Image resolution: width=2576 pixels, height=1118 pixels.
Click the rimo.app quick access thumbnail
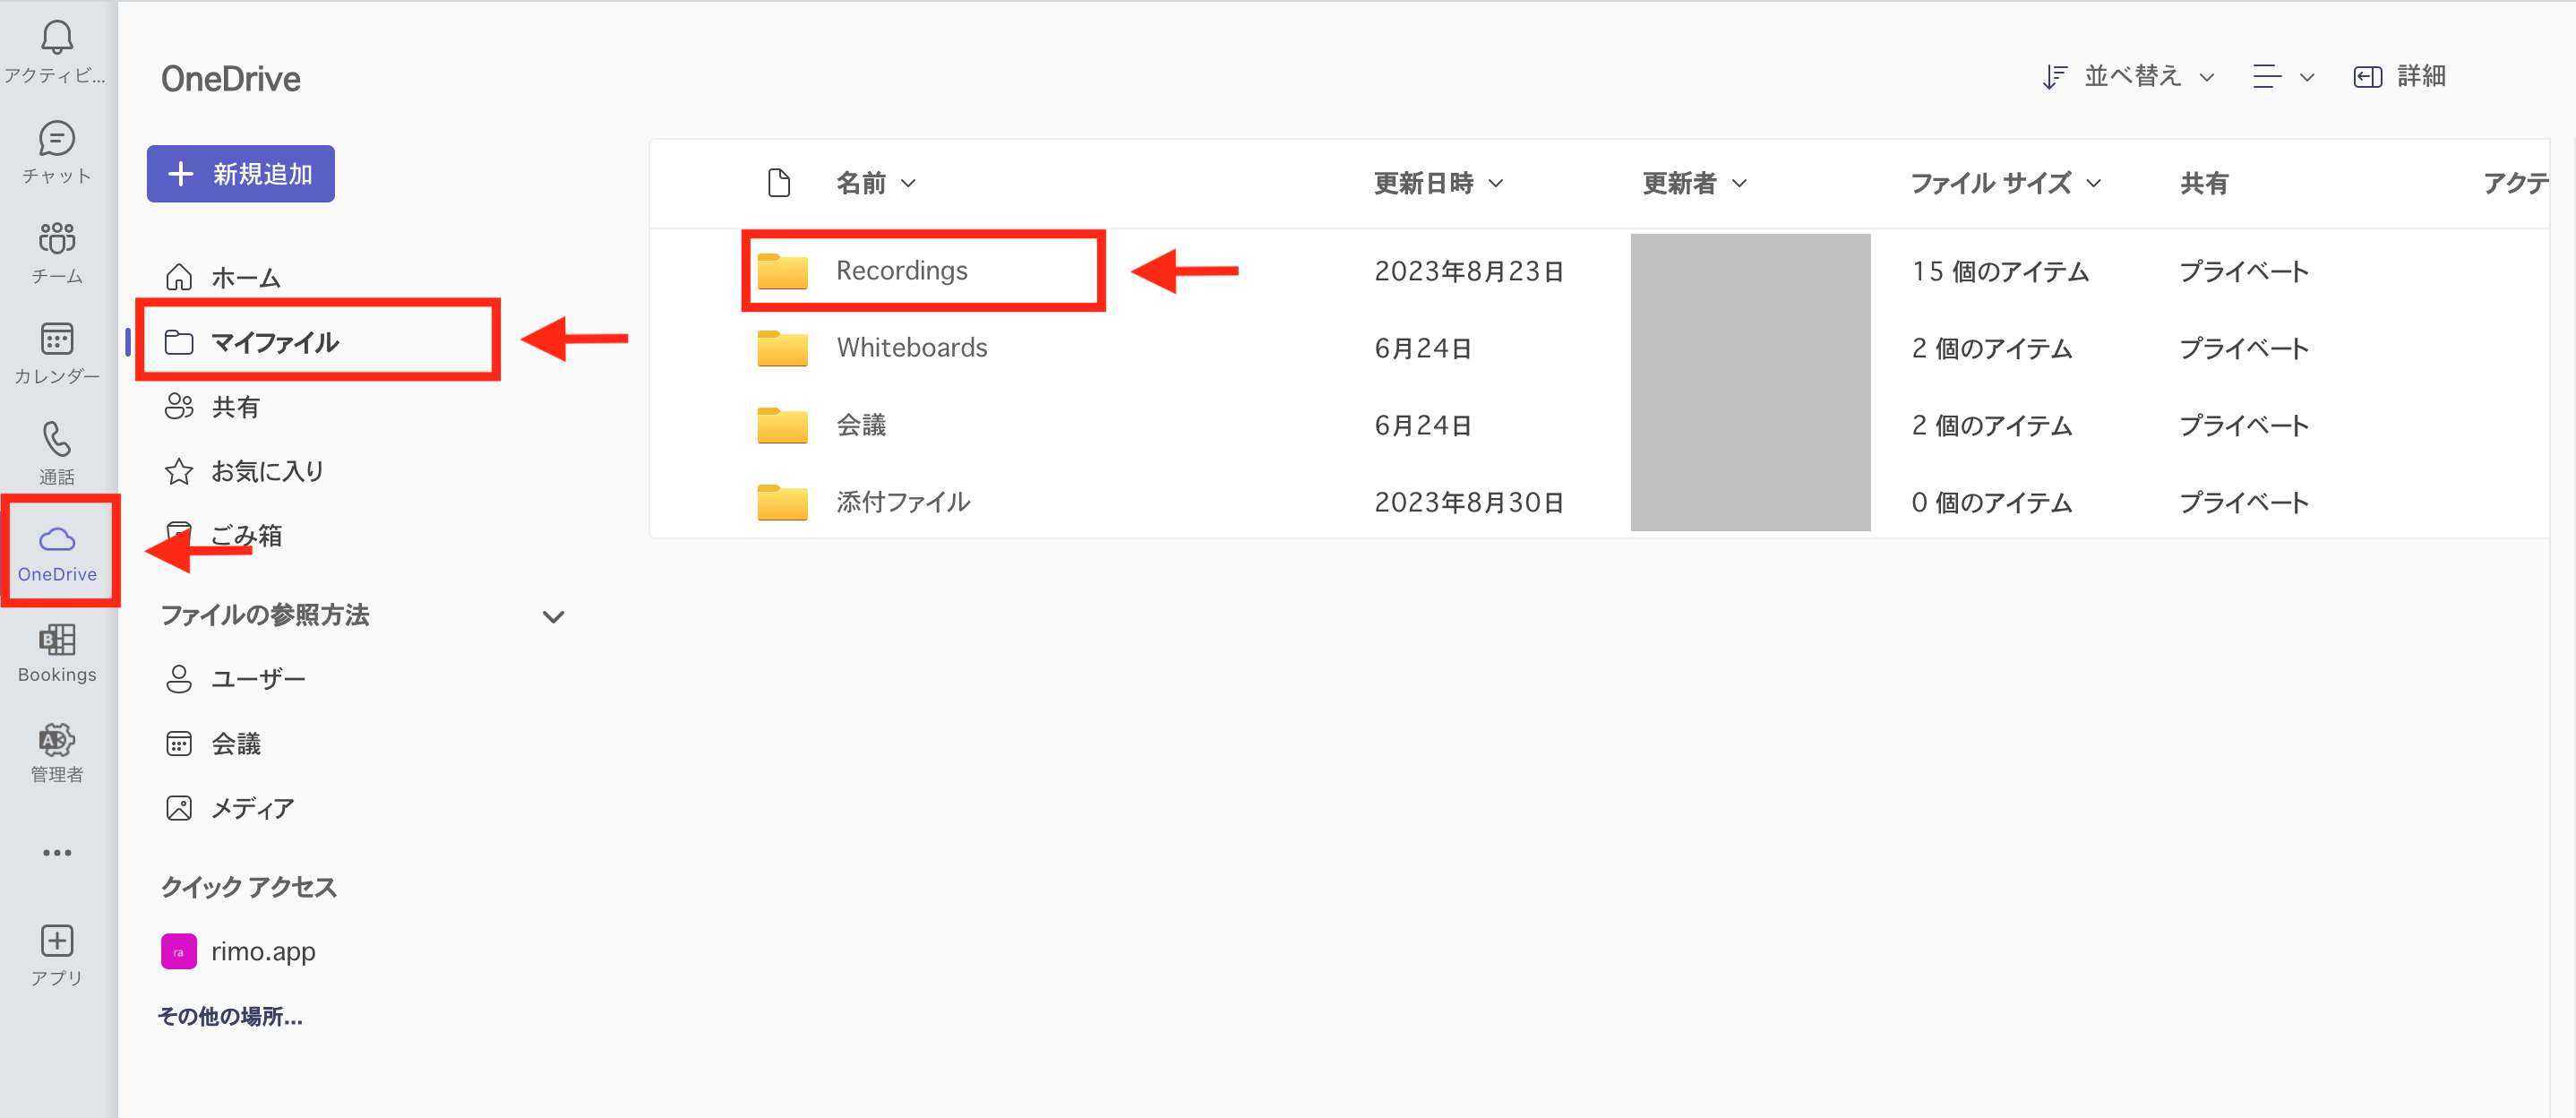pos(179,951)
